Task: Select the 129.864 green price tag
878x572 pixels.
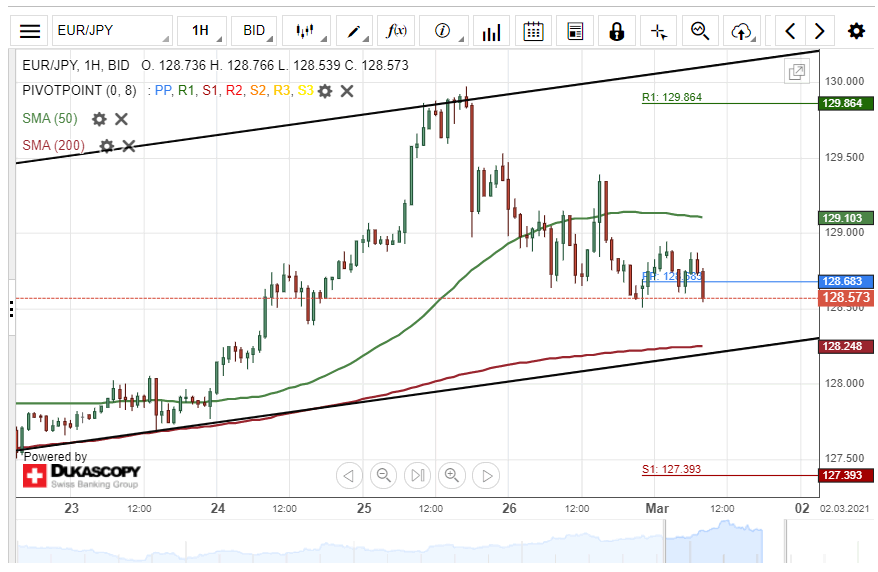Action: 846,103
